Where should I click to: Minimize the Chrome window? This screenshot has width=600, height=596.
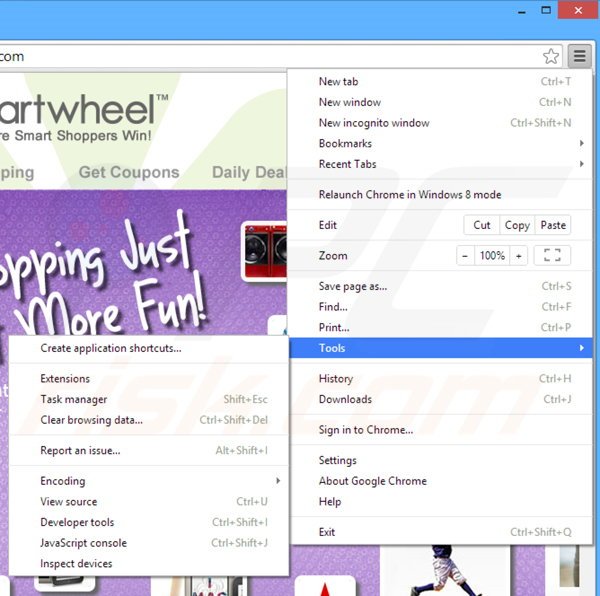(x=522, y=11)
